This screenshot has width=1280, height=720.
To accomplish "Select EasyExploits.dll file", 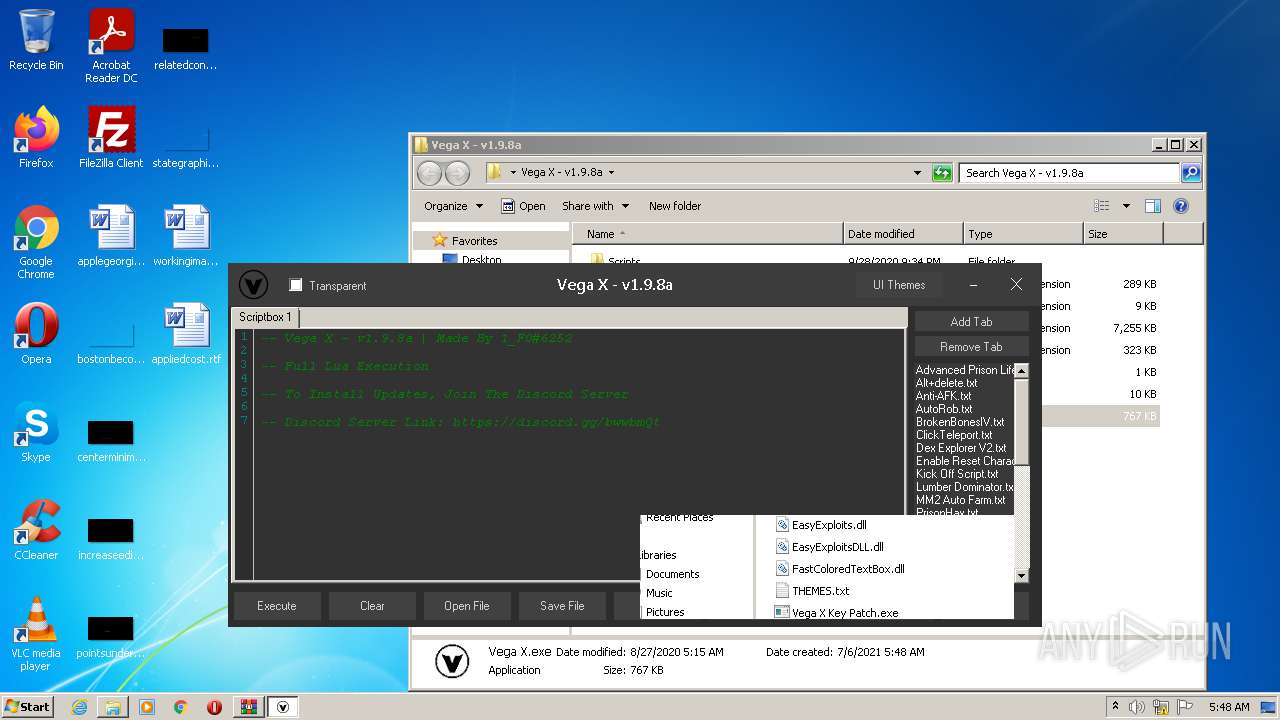I will [x=821, y=525].
